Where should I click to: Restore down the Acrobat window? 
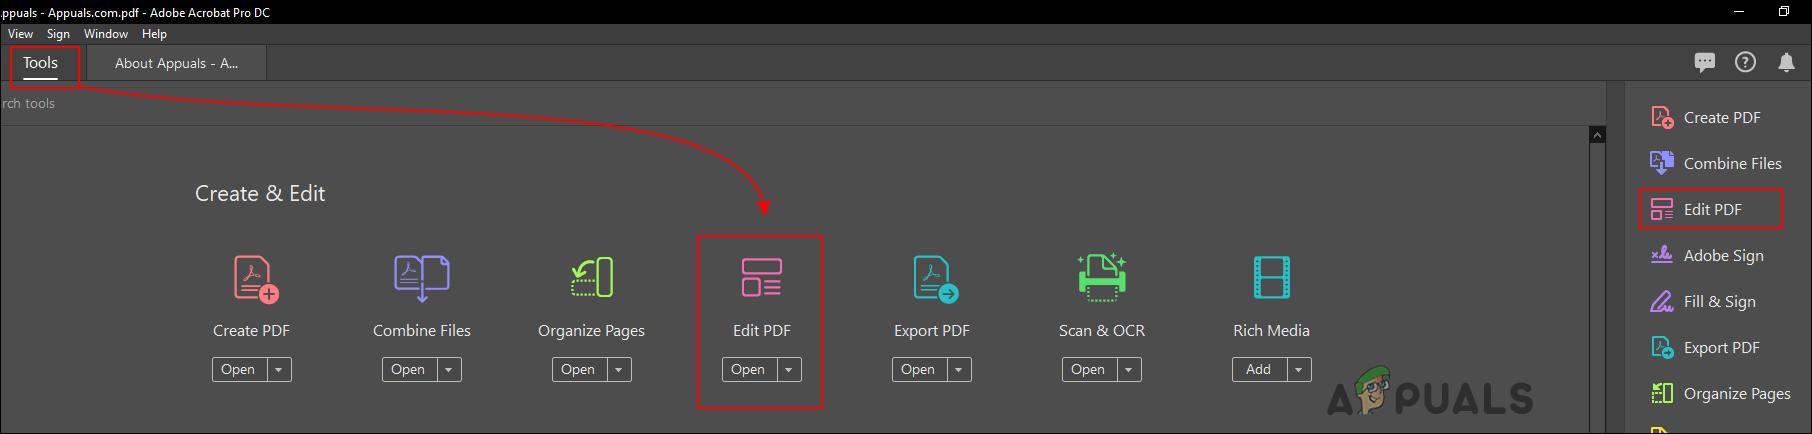point(1784,12)
